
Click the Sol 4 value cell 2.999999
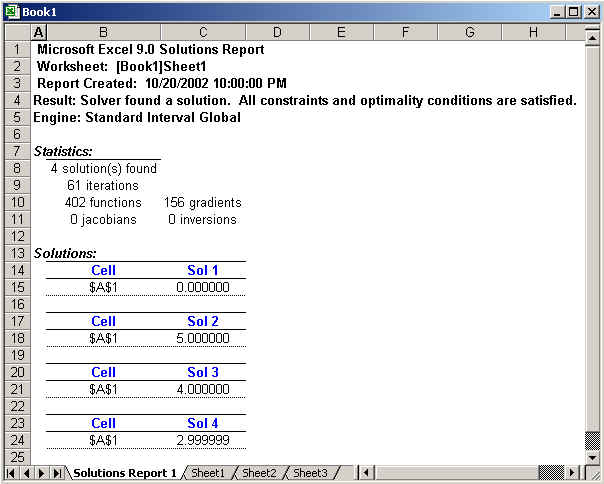203,440
